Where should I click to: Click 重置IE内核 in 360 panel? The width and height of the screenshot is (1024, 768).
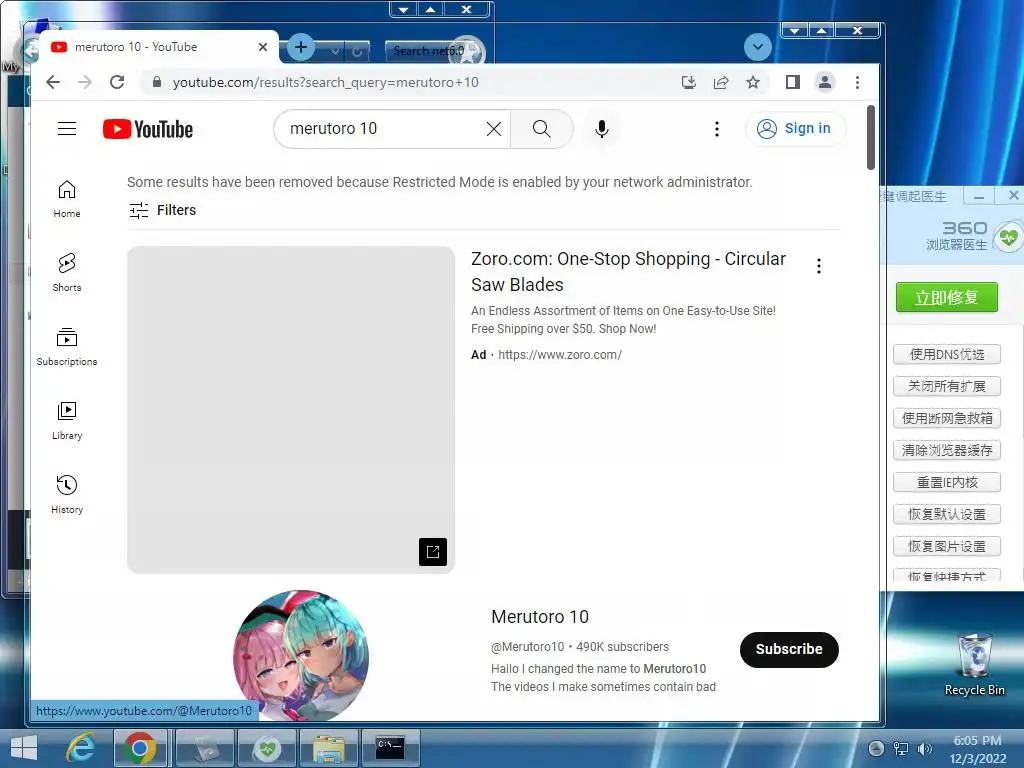[946, 483]
